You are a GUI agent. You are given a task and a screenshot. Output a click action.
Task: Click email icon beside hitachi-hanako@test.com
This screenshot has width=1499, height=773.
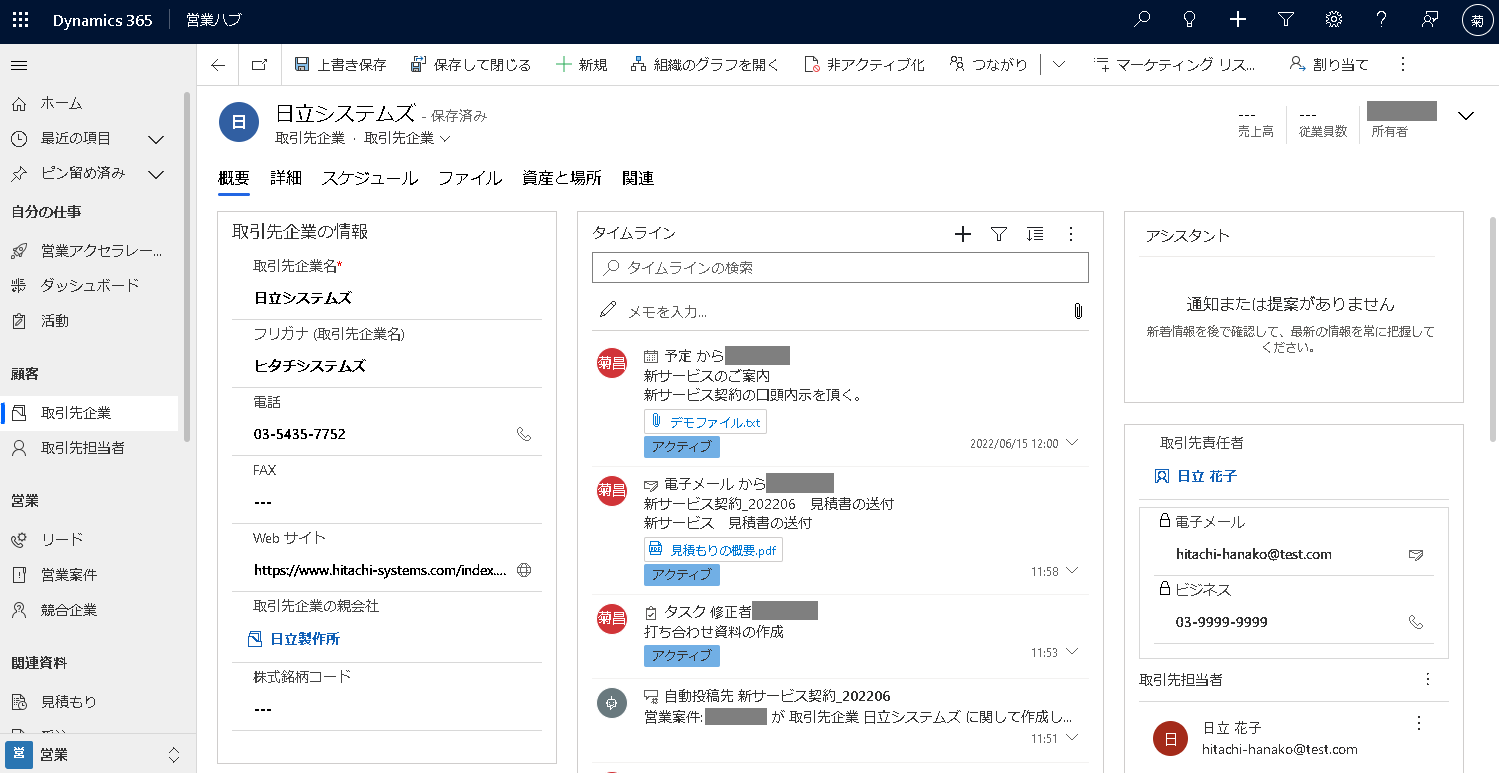1415,554
